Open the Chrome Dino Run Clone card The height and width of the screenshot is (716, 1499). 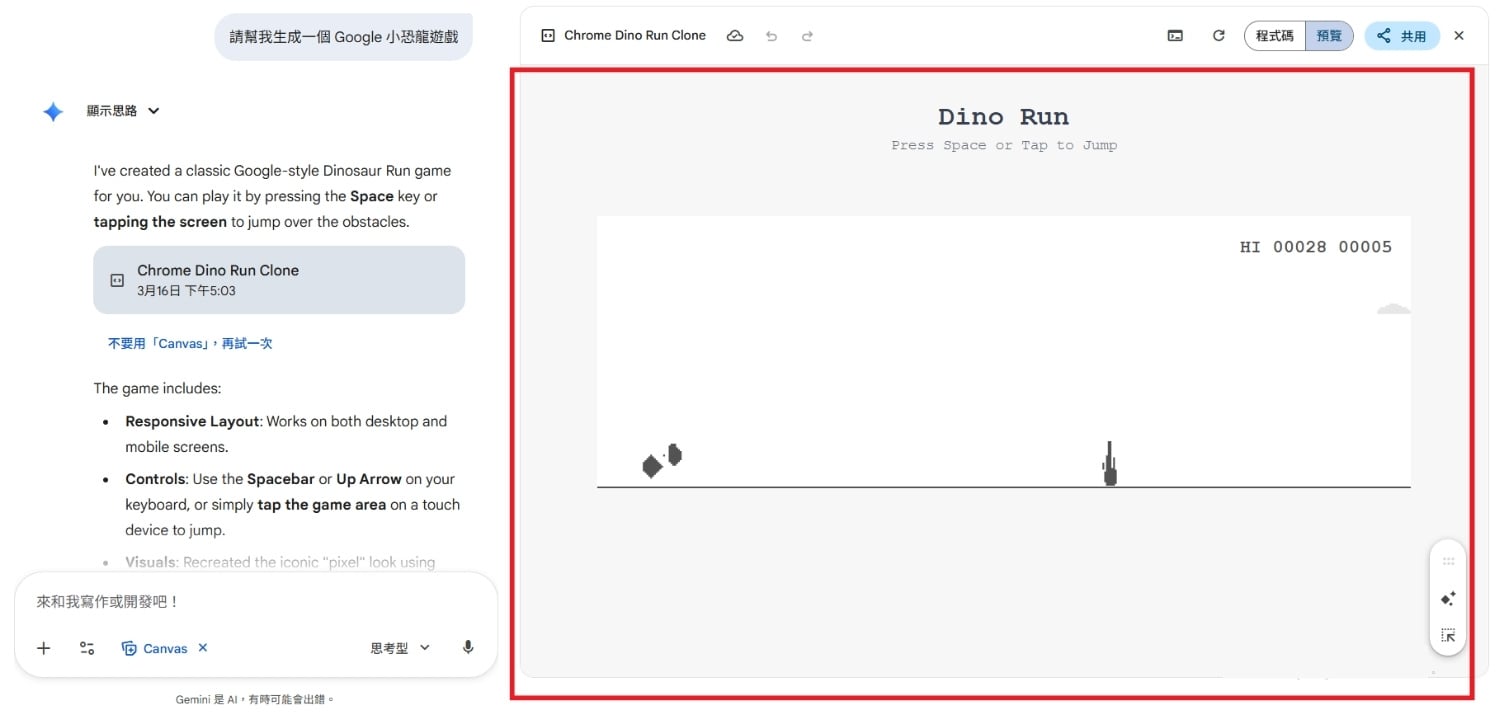click(x=279, y=280)
